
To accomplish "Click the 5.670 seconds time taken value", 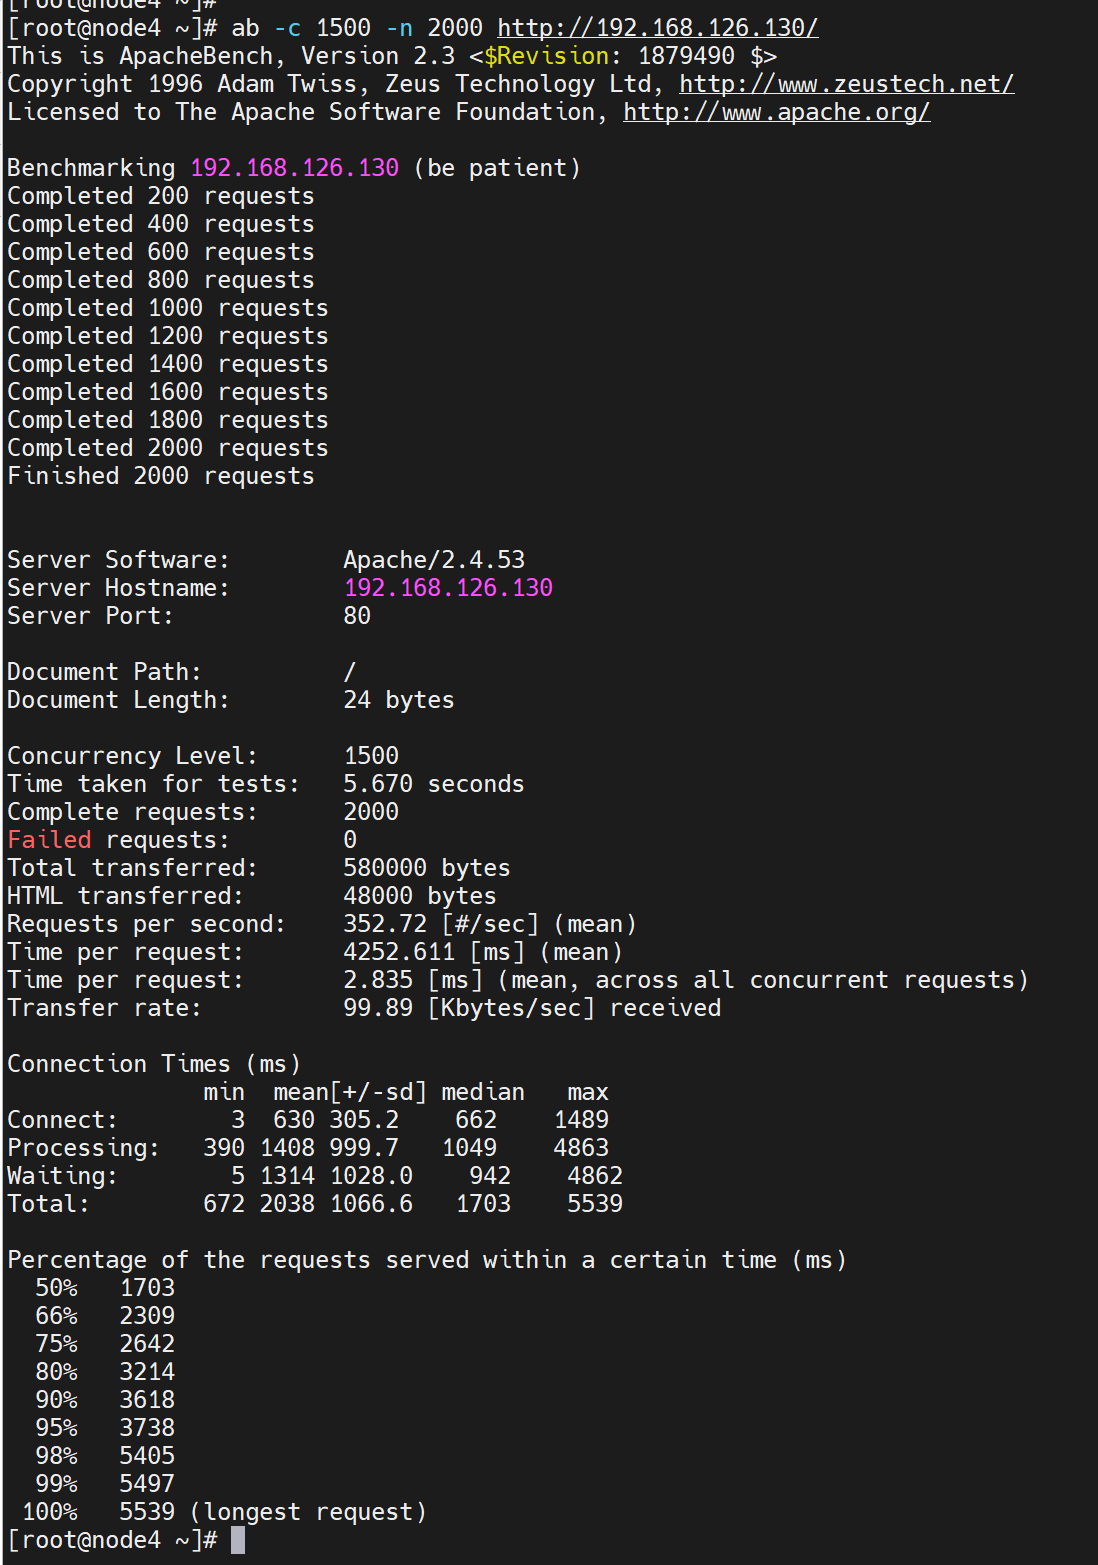I will pyautogui.click(x=433, y=784).
